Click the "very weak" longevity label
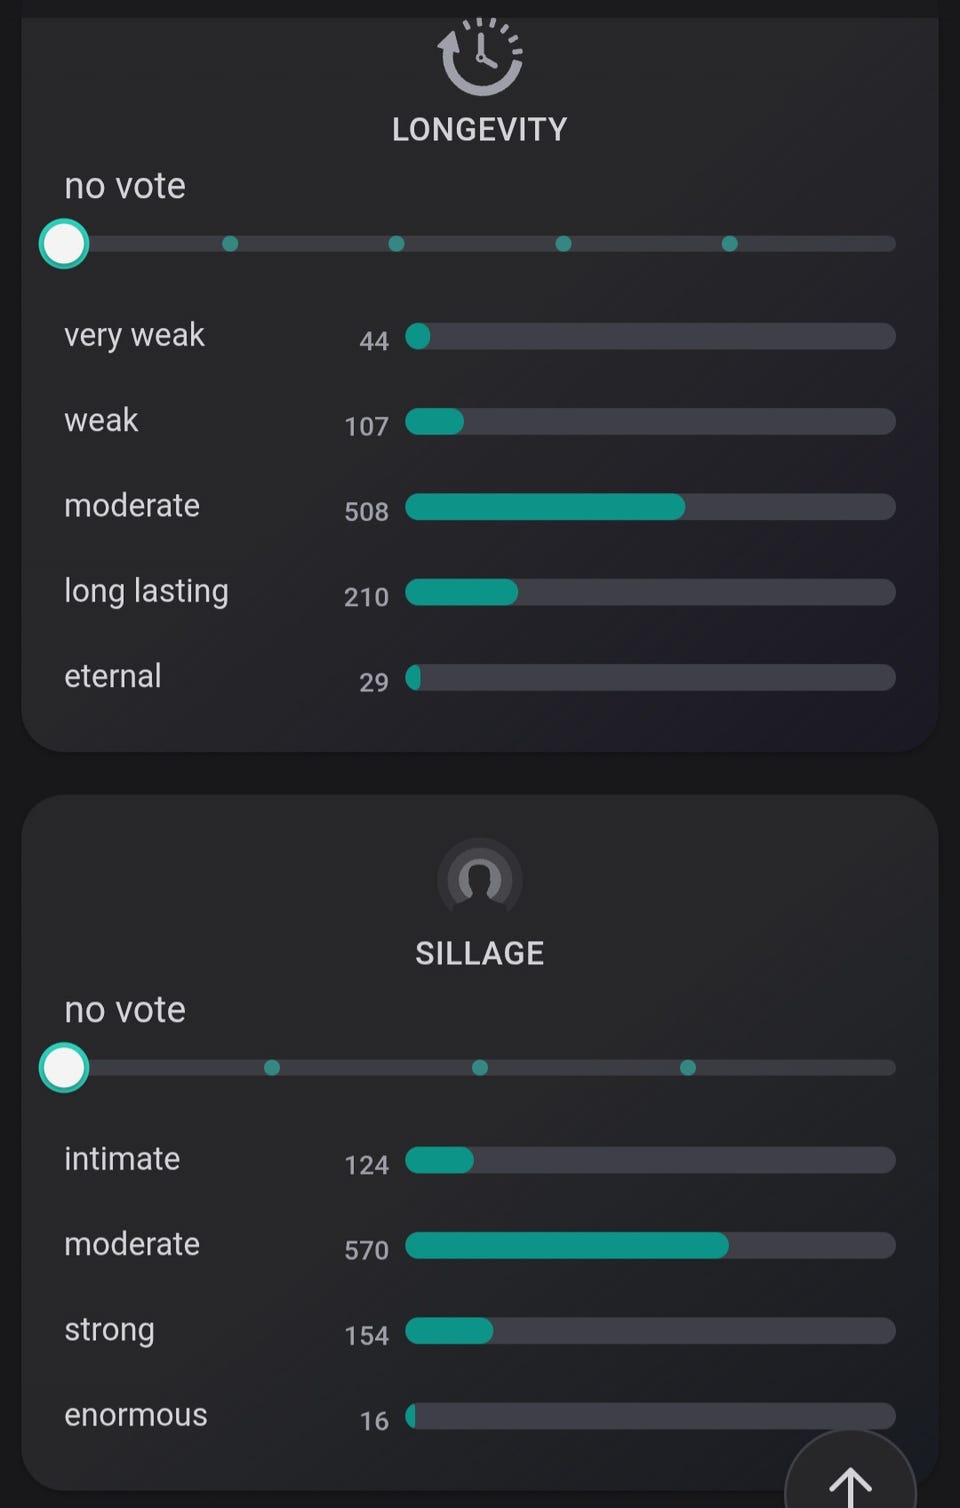 pos(134,335)
